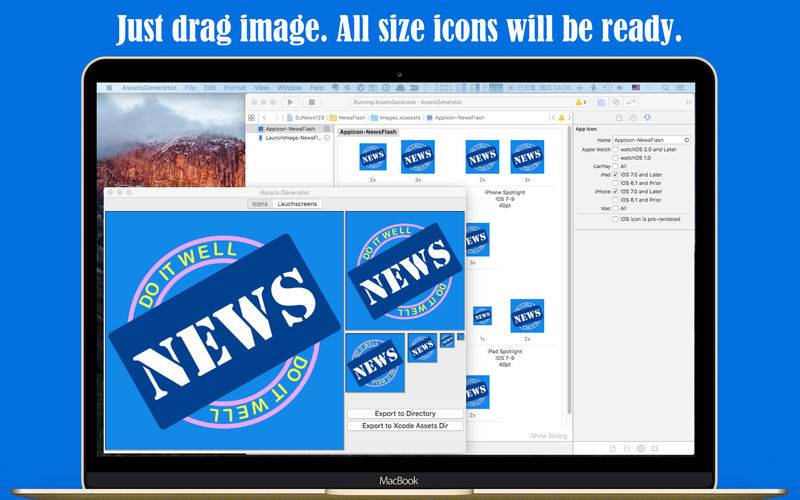
Task: Click the volume icon in menu bar
Action: [619, 88]
